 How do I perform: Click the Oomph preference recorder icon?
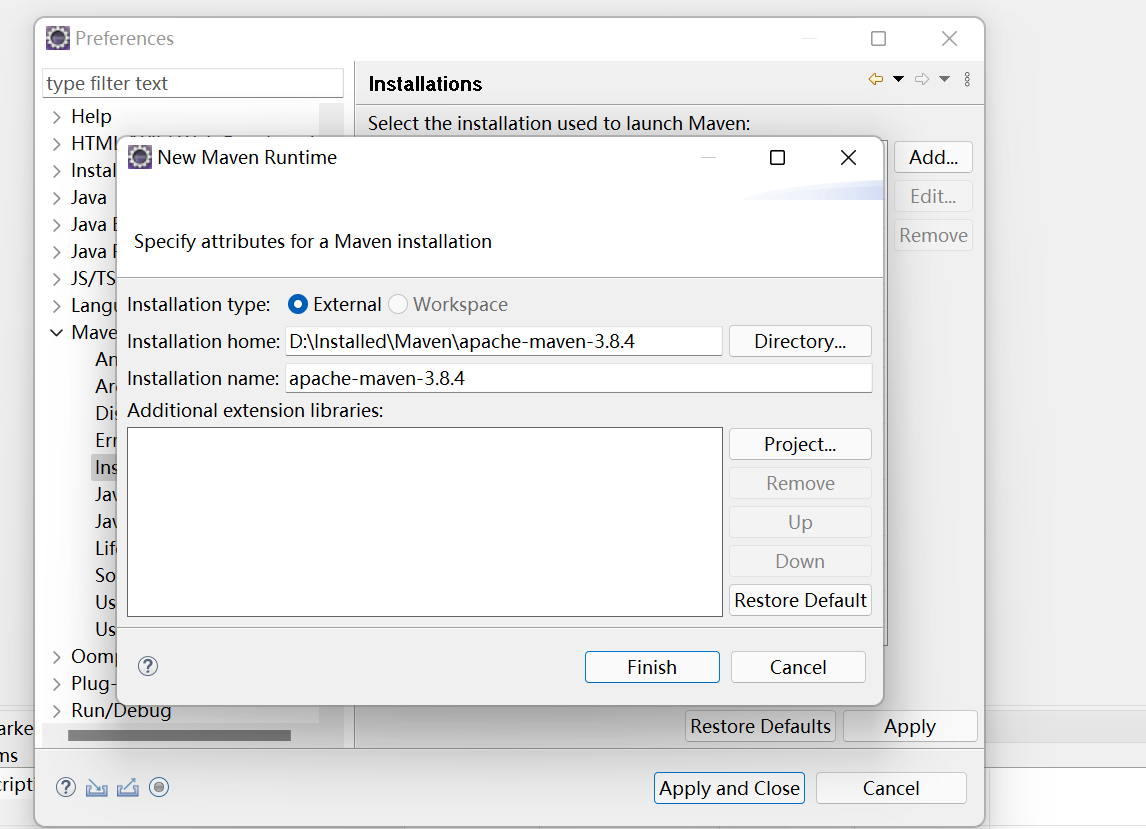point(158,787)
